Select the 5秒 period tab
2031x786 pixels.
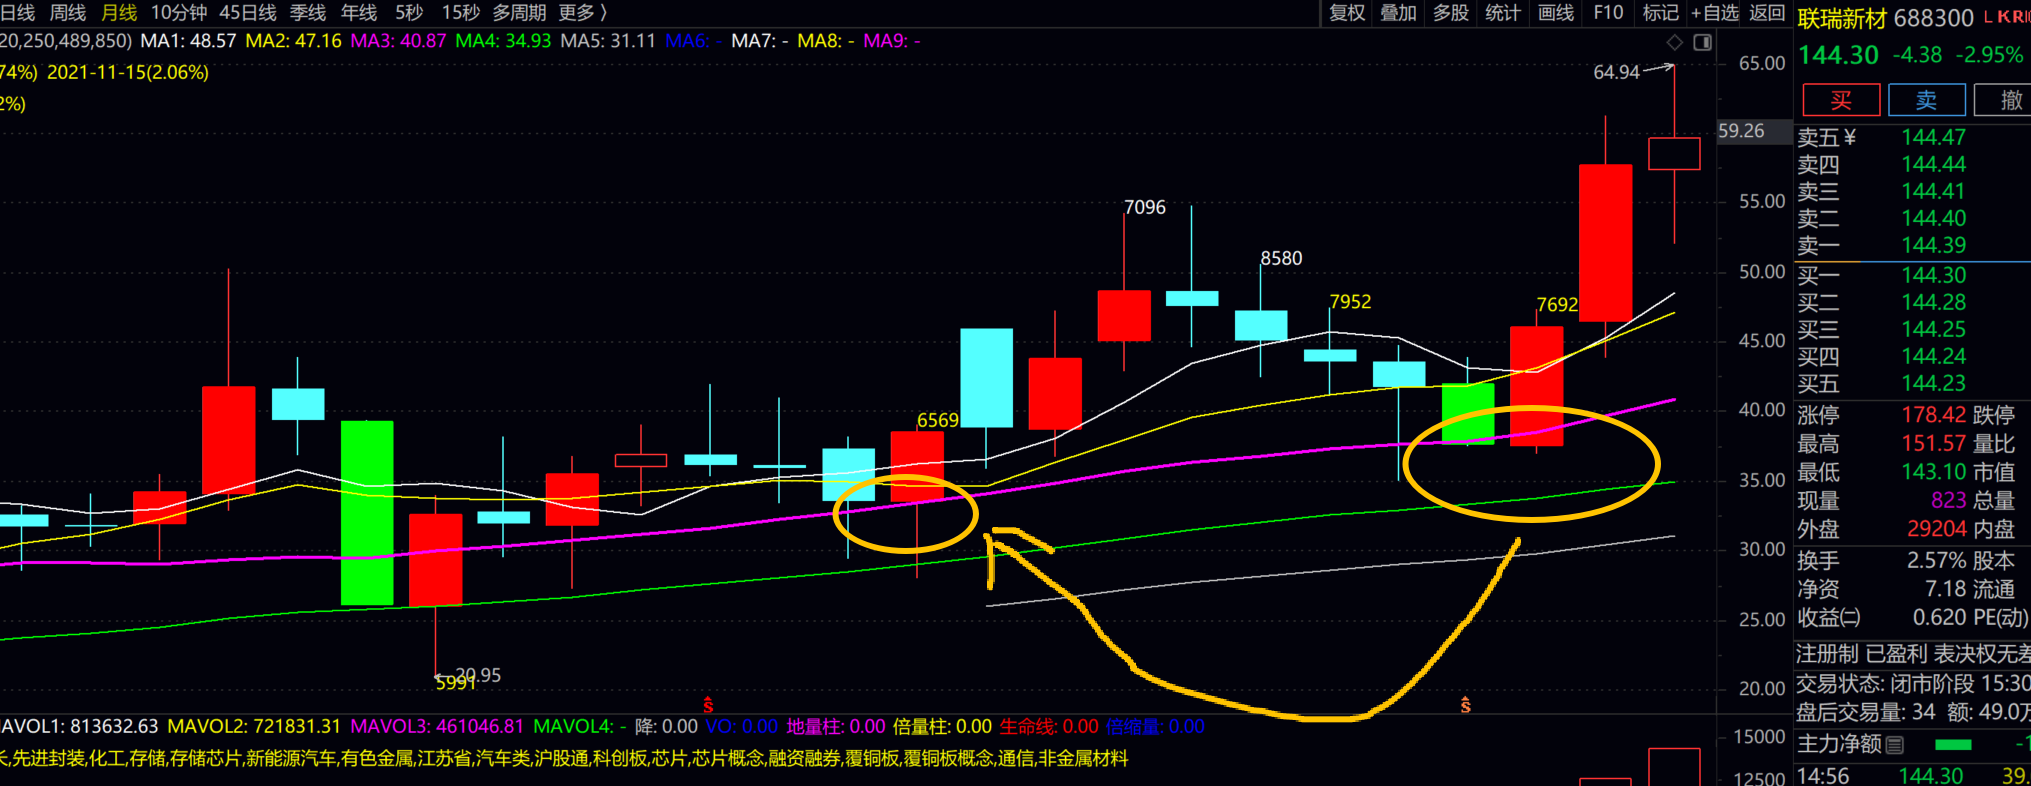click(409, 13)
